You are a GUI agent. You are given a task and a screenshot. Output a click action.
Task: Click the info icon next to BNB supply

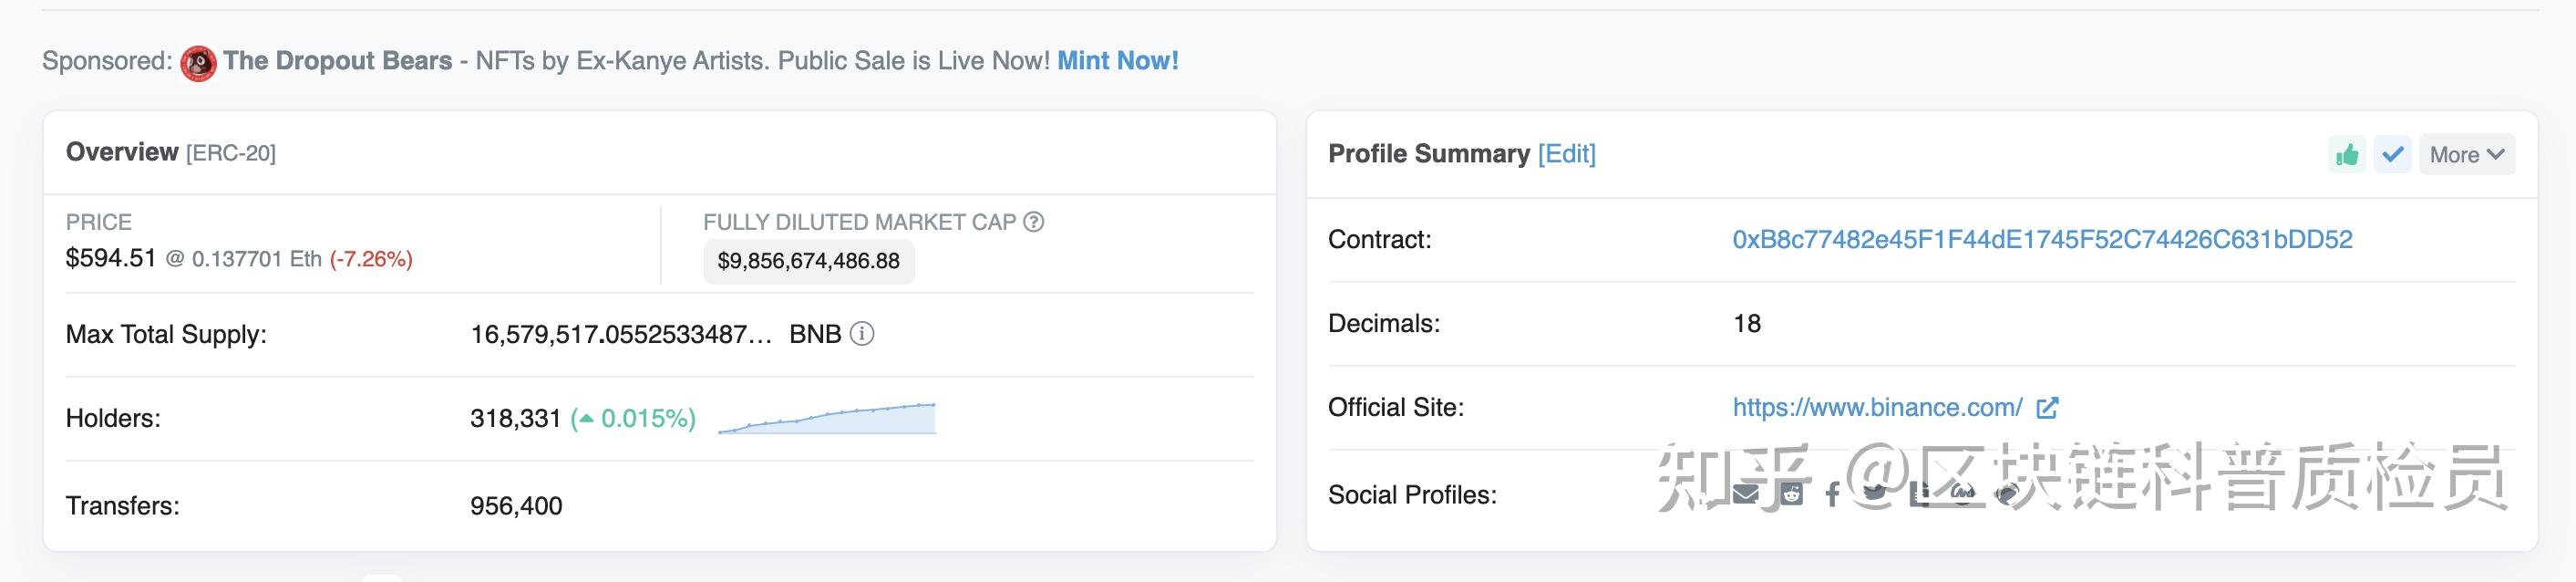pos(861,334)
